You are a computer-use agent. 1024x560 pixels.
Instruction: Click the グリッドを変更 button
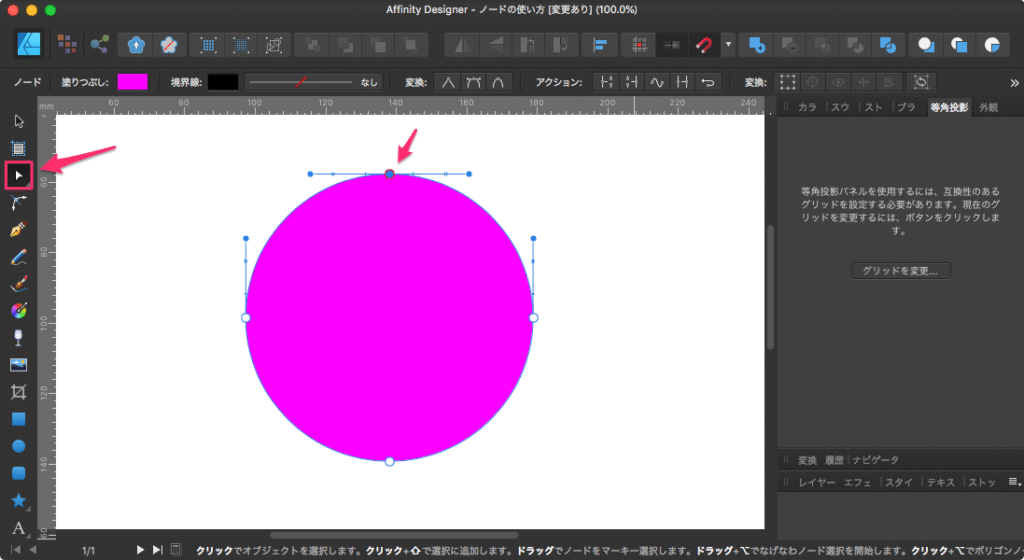click(900, 271)
